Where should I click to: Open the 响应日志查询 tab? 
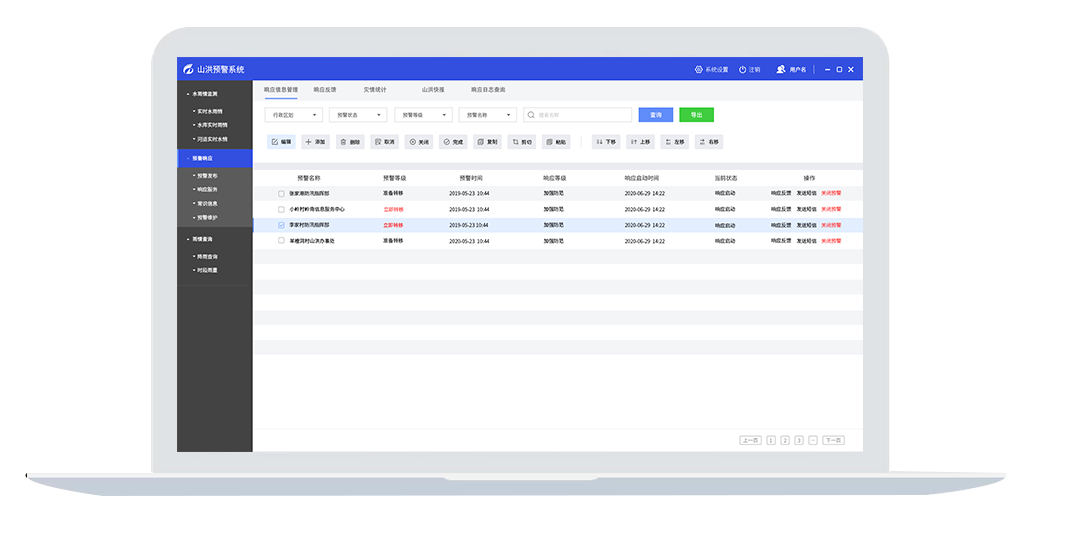(488, 90)
